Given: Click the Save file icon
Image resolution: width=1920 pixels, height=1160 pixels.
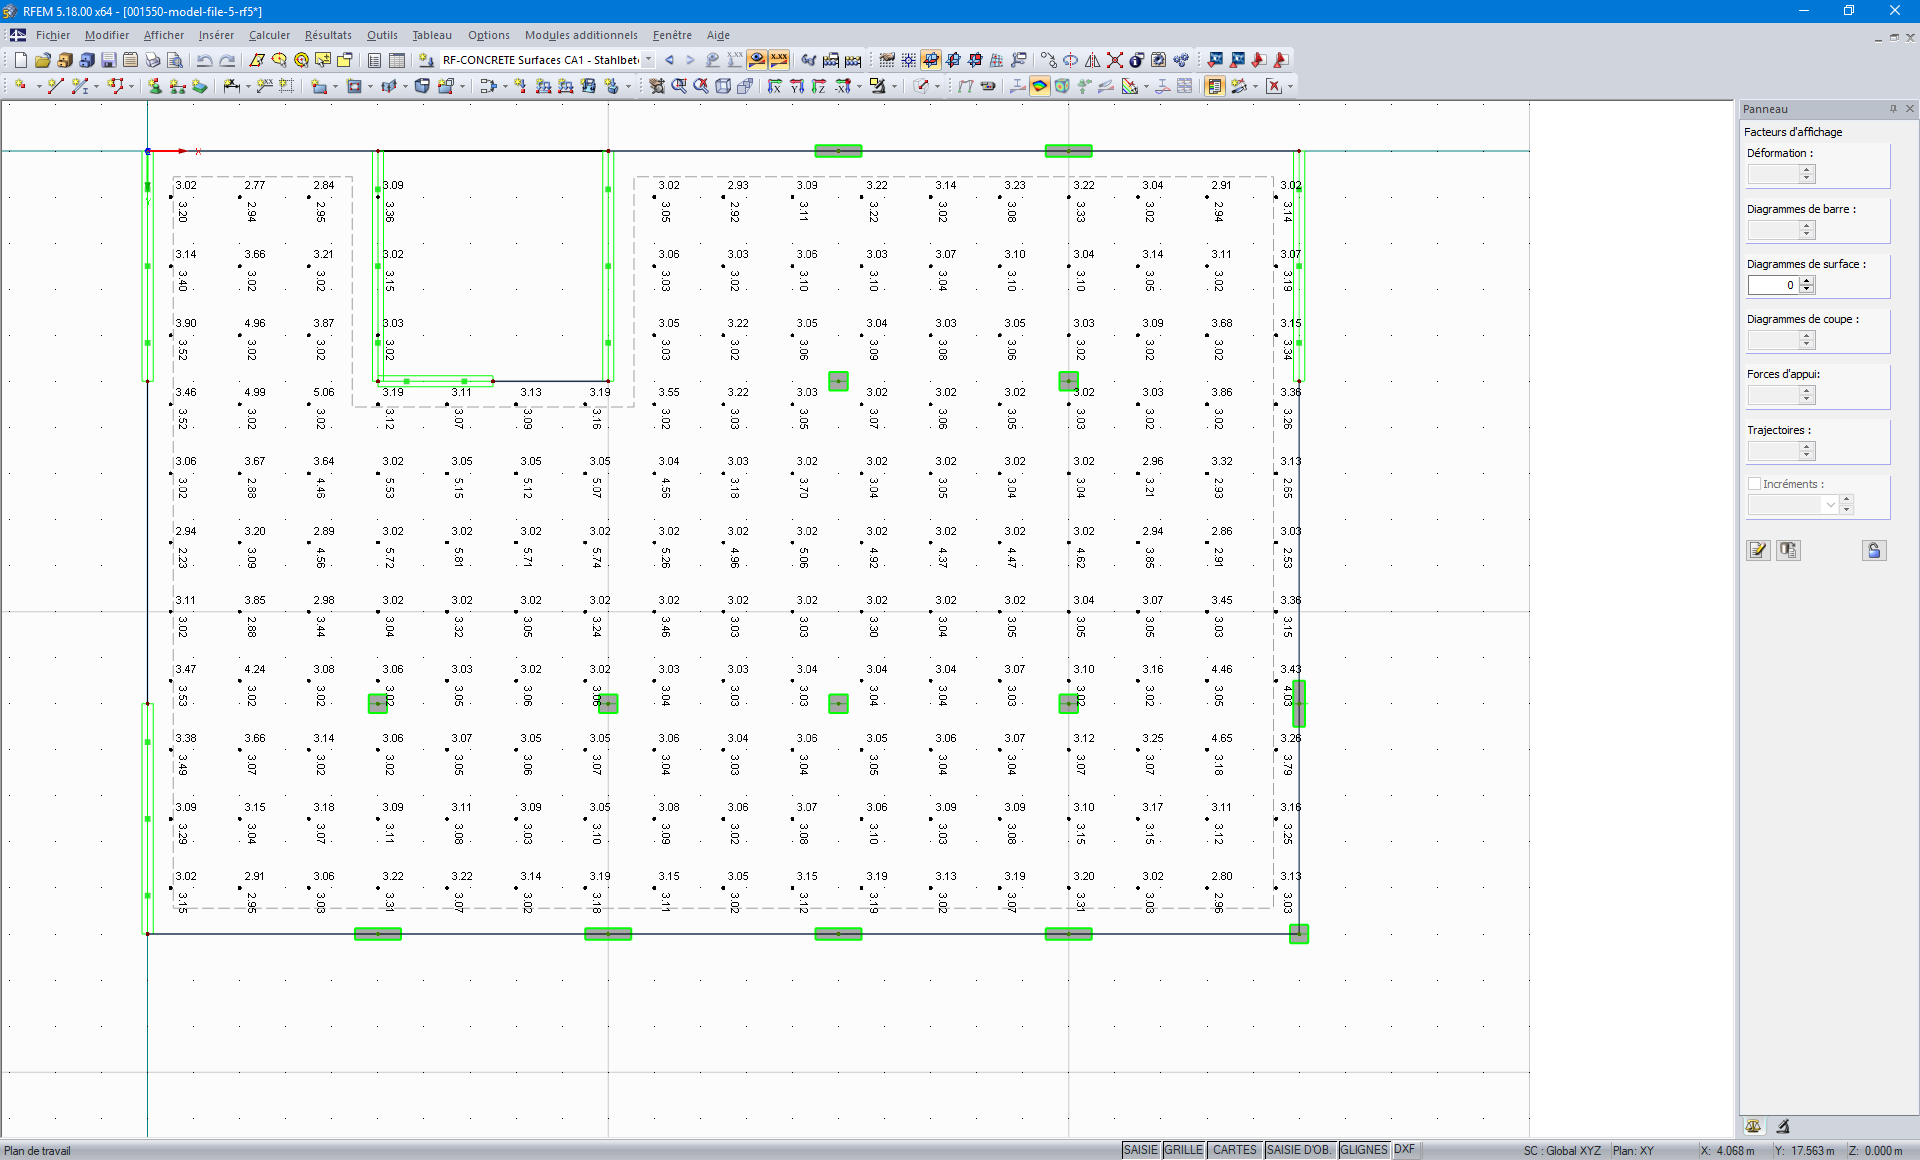Looking at the screenshot, I should click(x=108, y=60).
